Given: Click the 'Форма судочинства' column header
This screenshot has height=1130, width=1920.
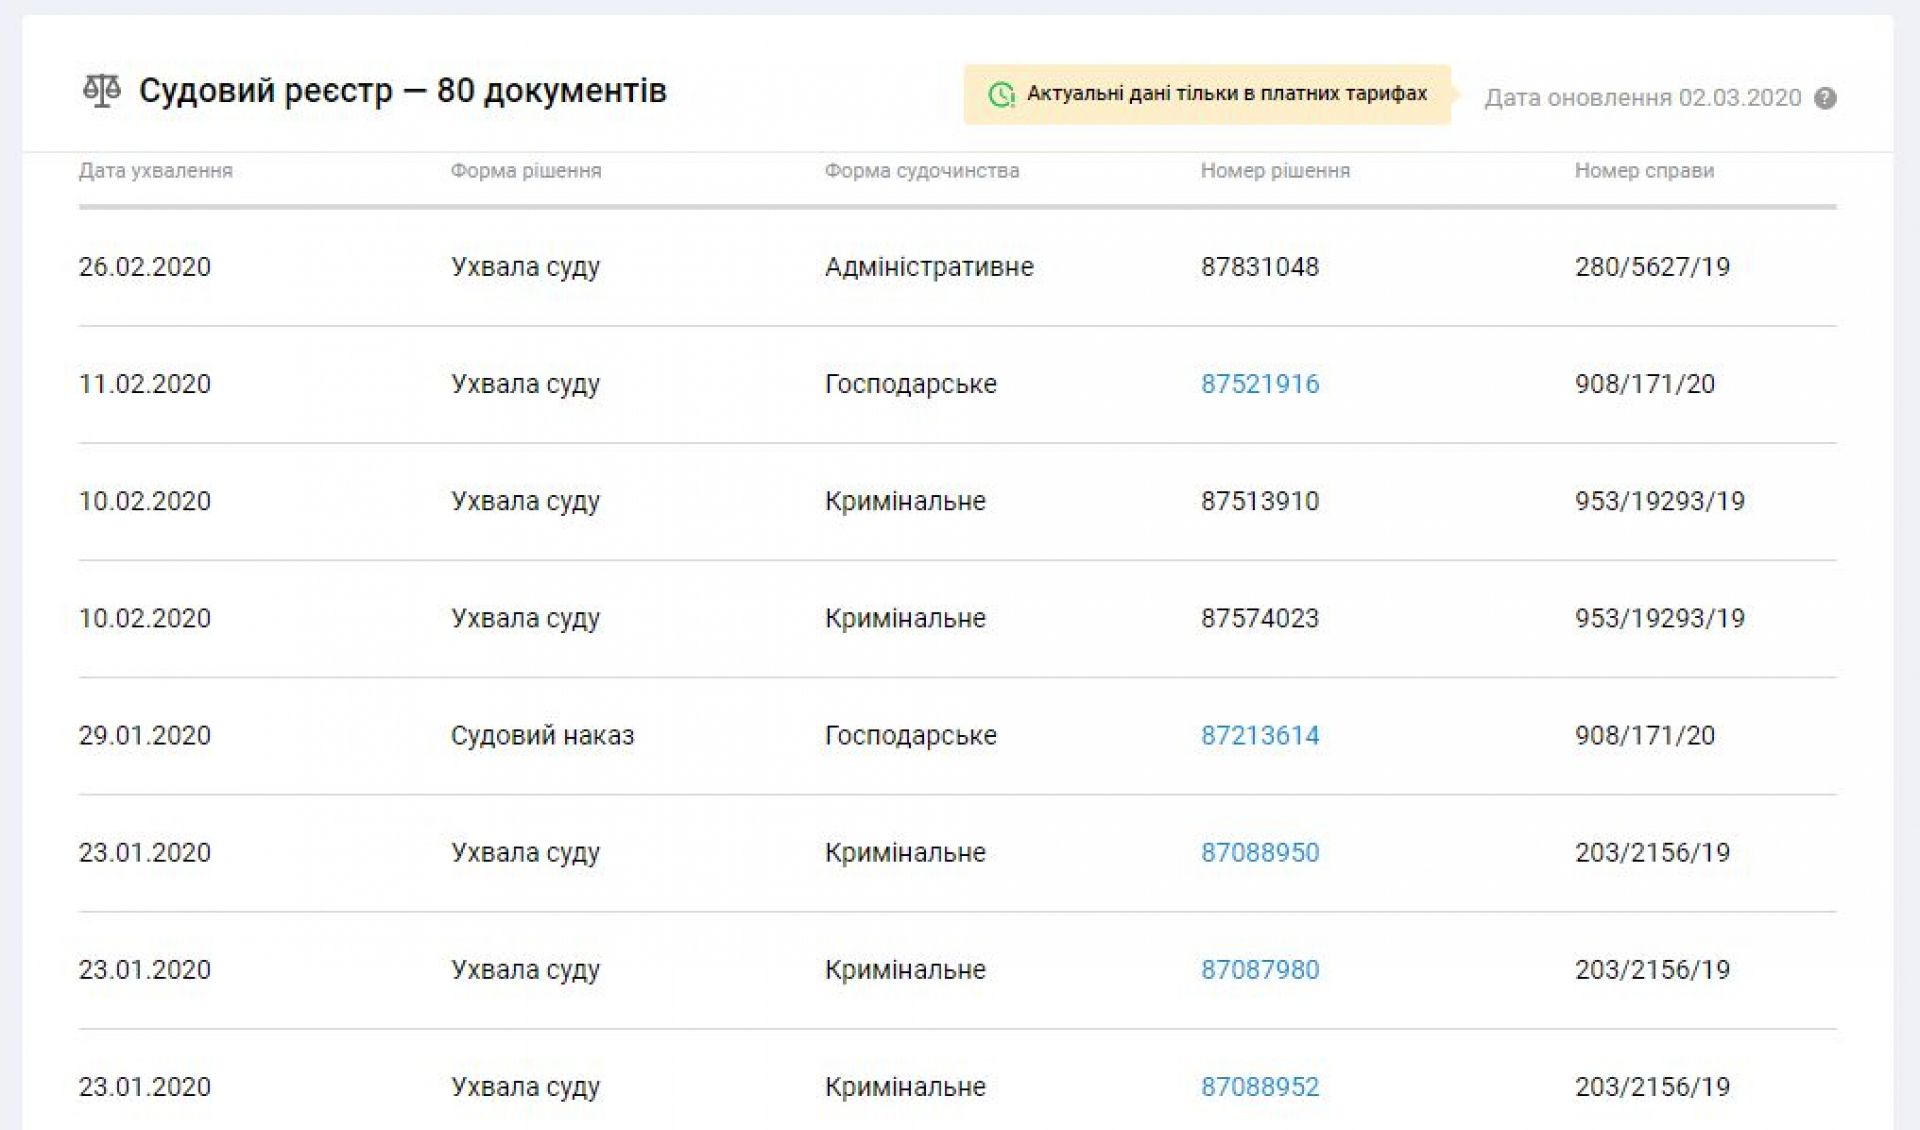Looking at the screenshot, I should click(x=921, y=171).
